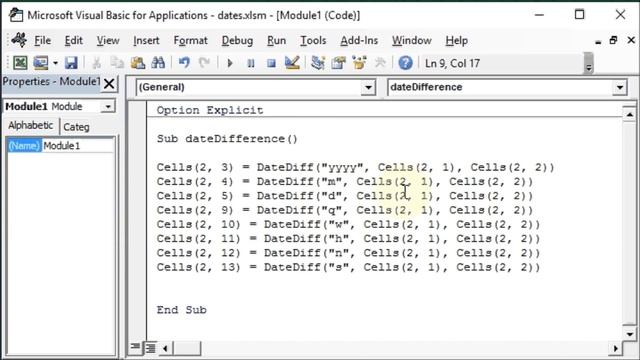Maximize the VBA application window
Viewport: 640px width, 360px height.
(x=579, y=15)
